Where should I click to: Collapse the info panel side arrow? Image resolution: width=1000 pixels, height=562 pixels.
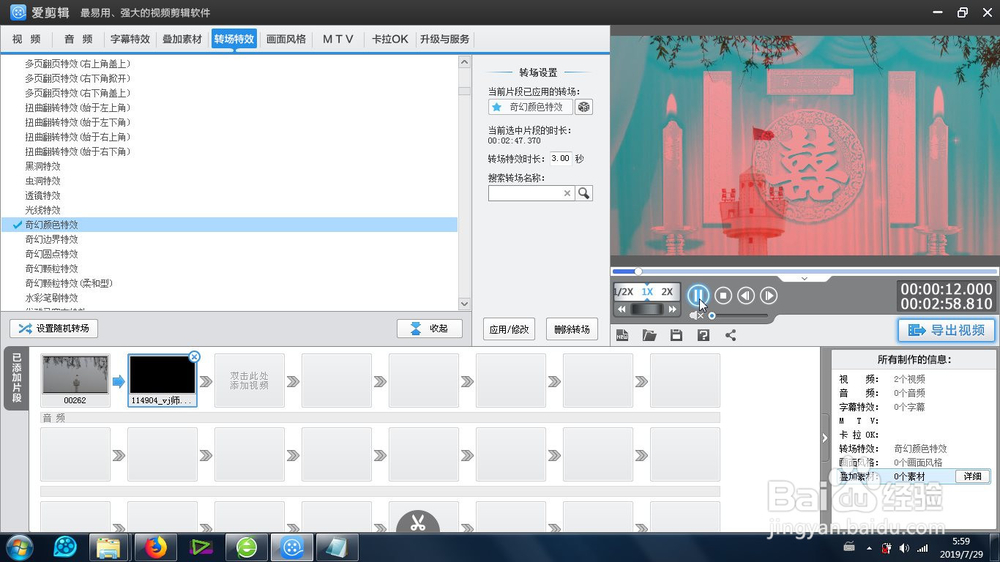pos(825,438)
